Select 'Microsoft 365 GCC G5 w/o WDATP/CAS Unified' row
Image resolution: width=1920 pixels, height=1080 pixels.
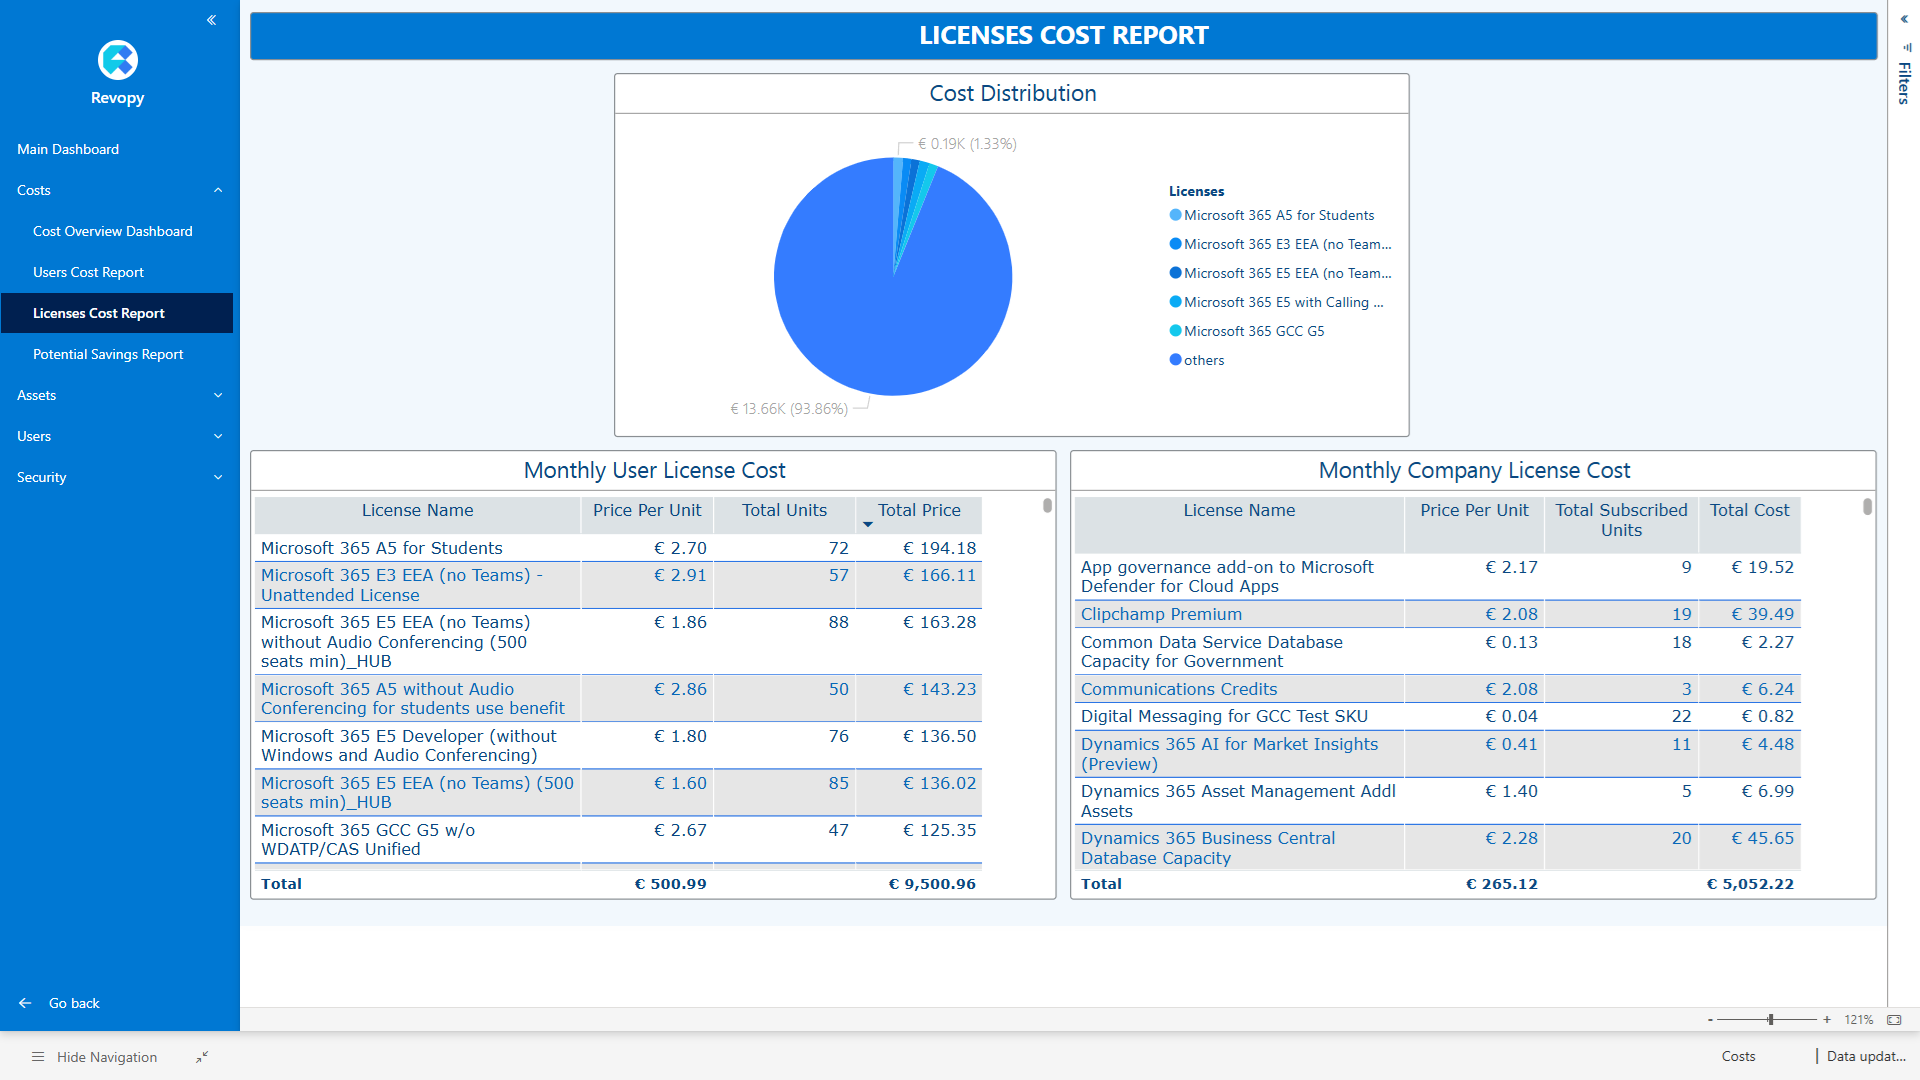[618, 839]
